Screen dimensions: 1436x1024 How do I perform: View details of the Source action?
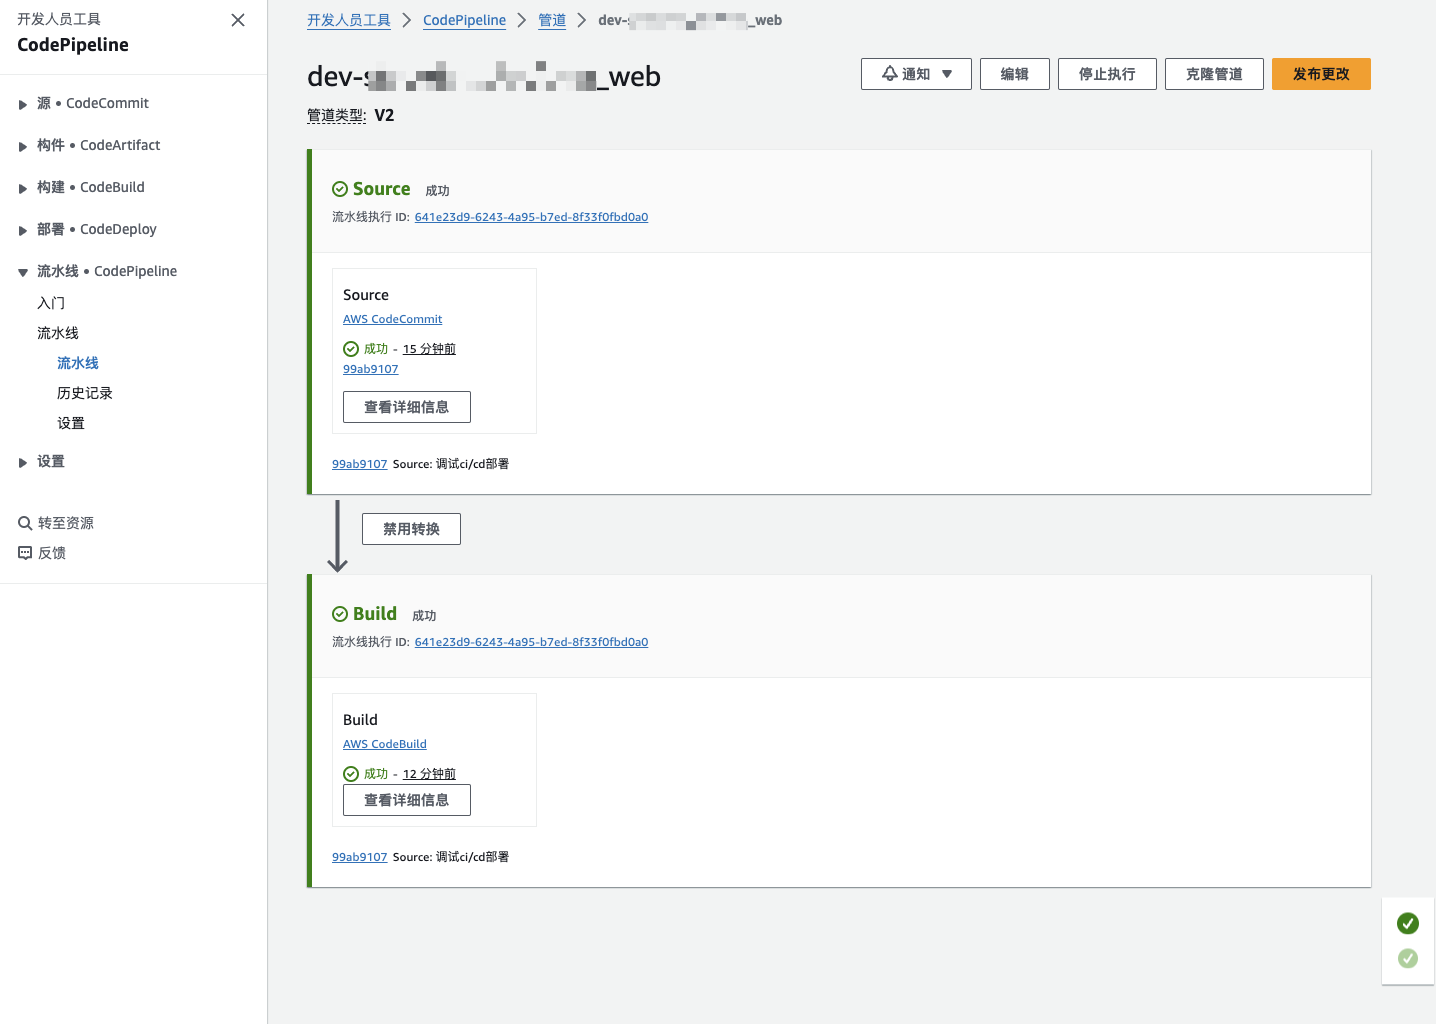(x=407, y=407)
